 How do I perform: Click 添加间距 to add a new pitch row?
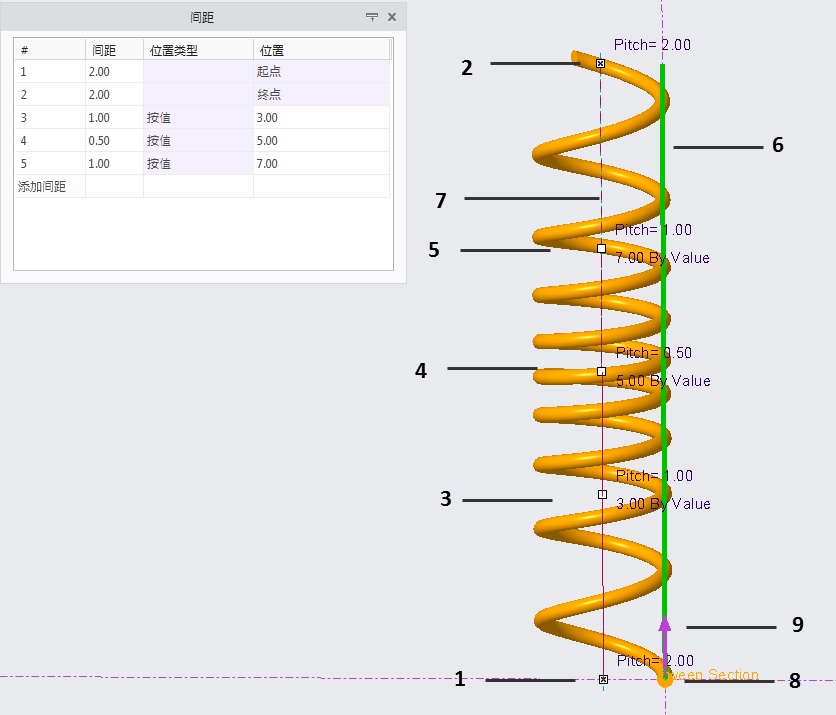[x=42, y=187]
